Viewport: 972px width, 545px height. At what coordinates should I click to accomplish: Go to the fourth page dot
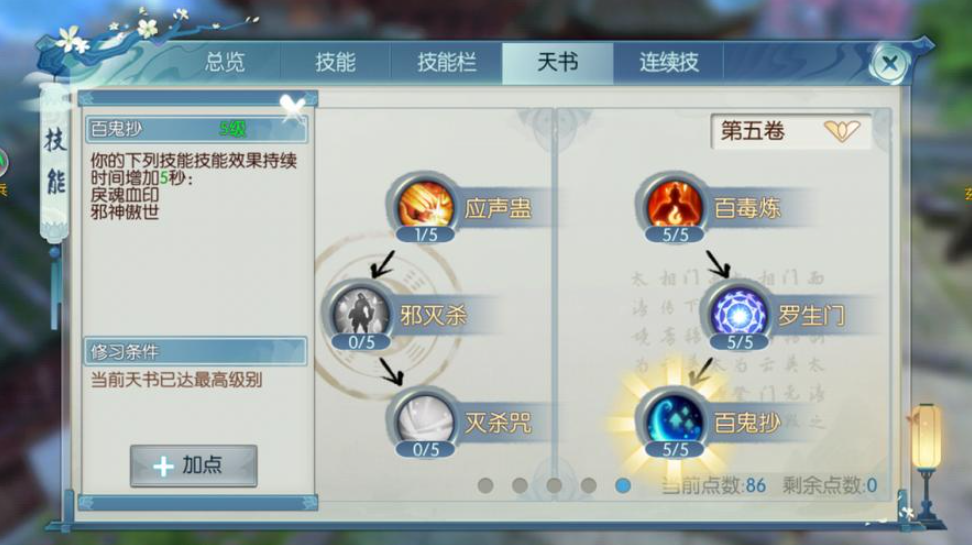pyautogui.click(x=588, y=485)
